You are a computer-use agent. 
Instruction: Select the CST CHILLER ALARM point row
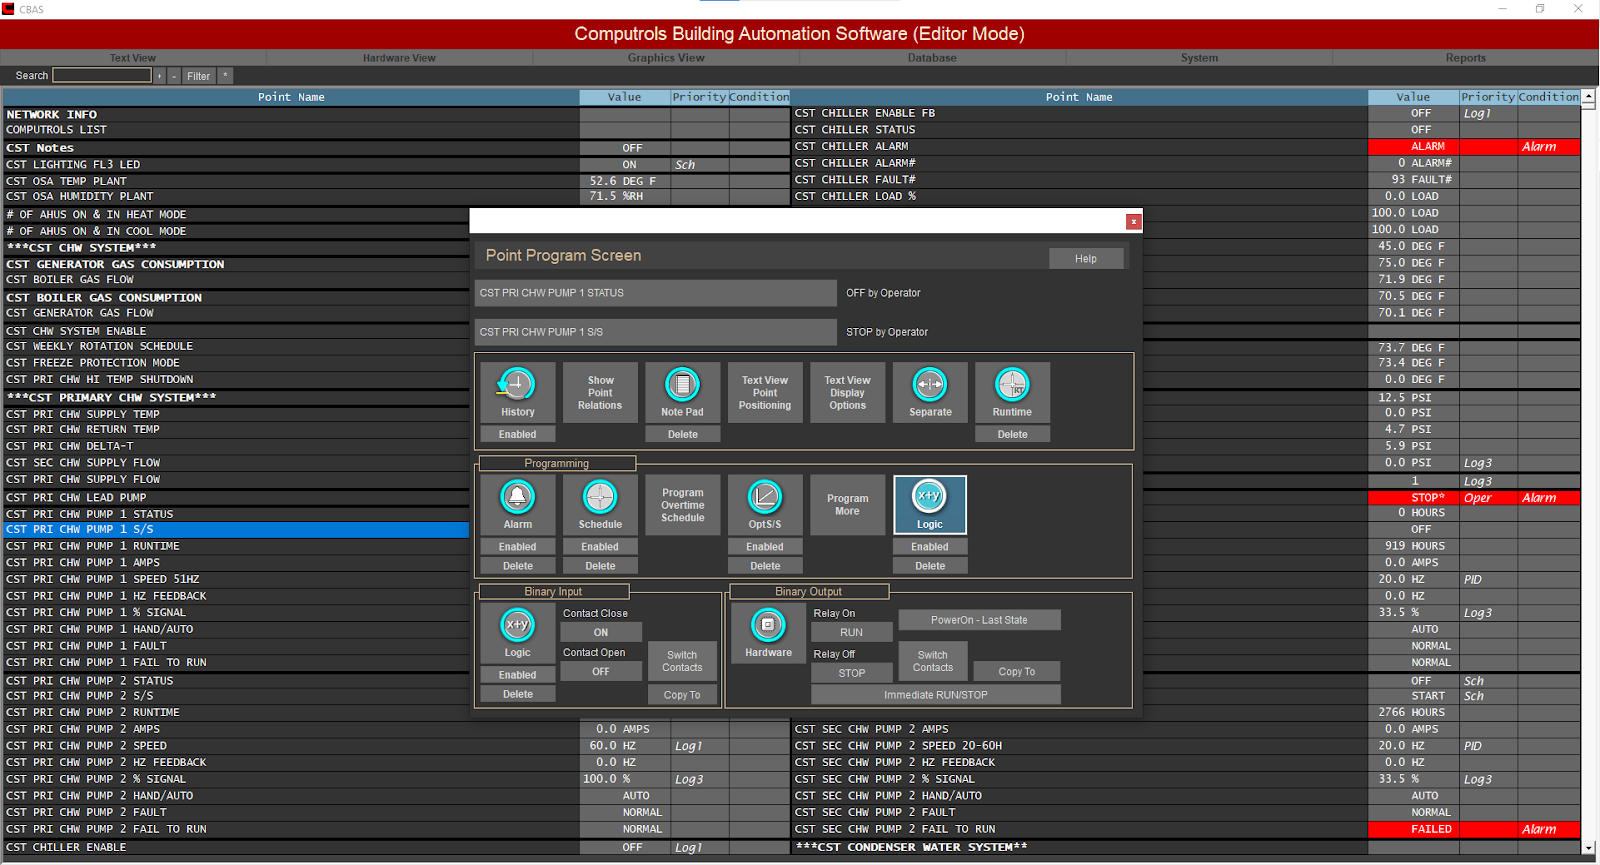point(1187,147)
